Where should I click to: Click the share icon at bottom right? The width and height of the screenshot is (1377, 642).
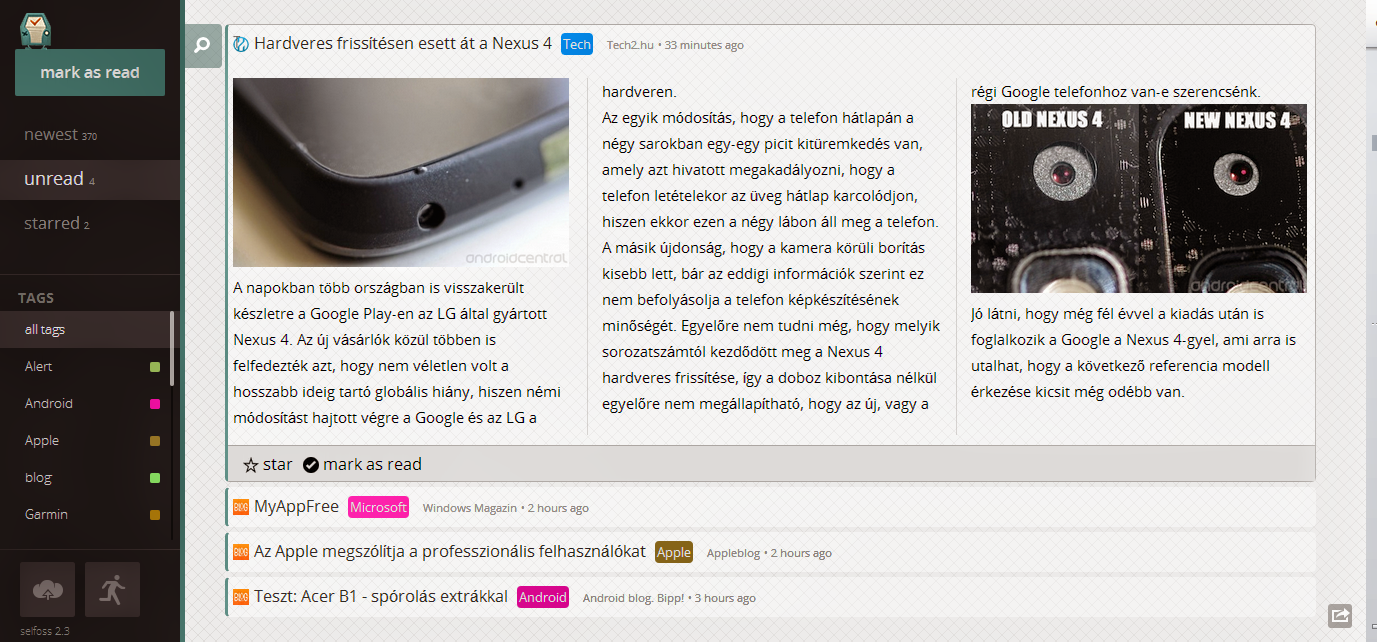1340,615
